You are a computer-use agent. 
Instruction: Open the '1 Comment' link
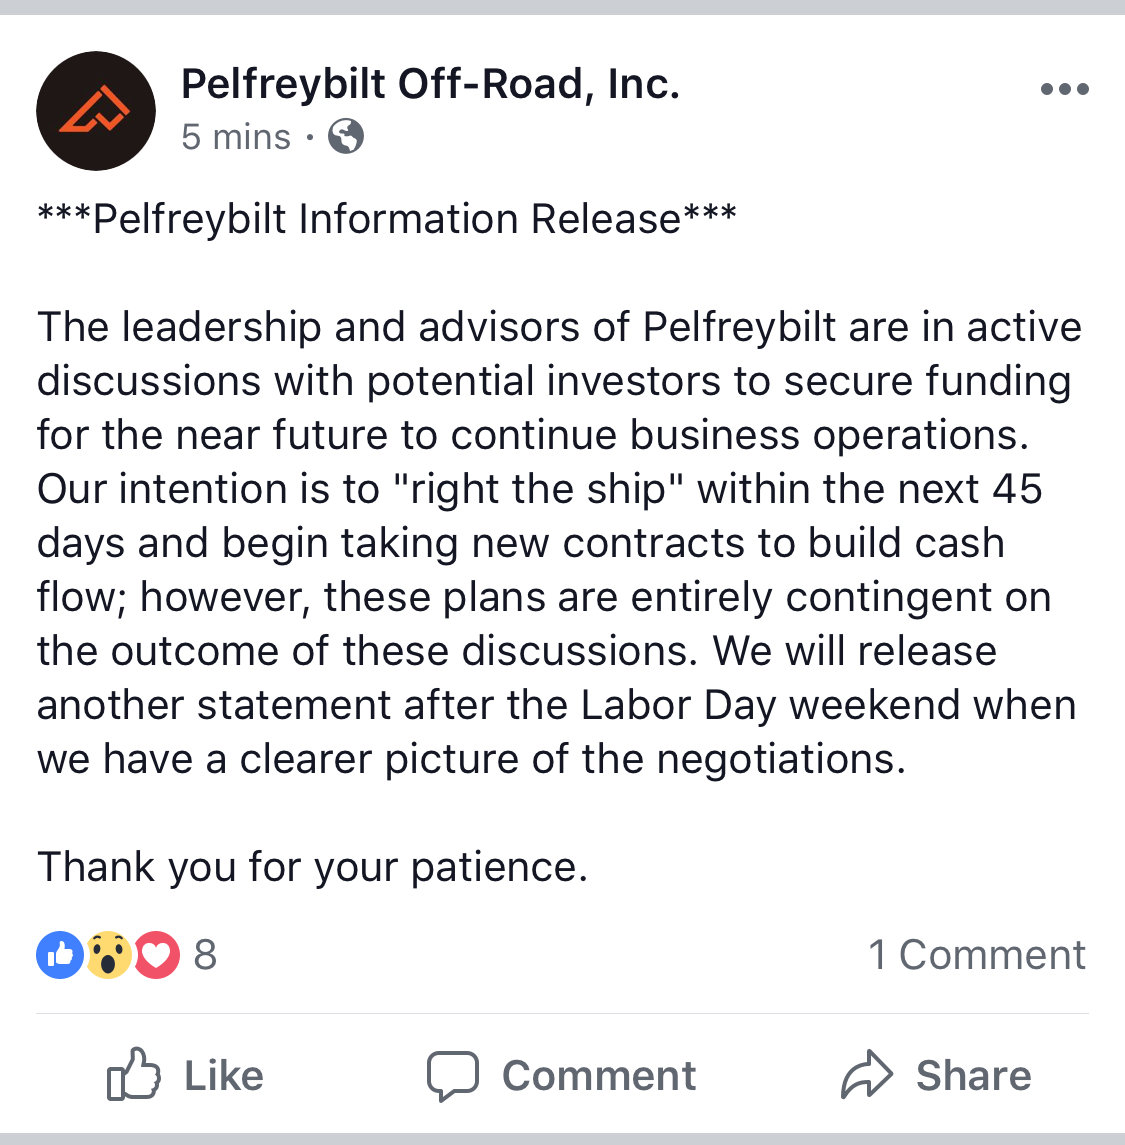(977, 954)
